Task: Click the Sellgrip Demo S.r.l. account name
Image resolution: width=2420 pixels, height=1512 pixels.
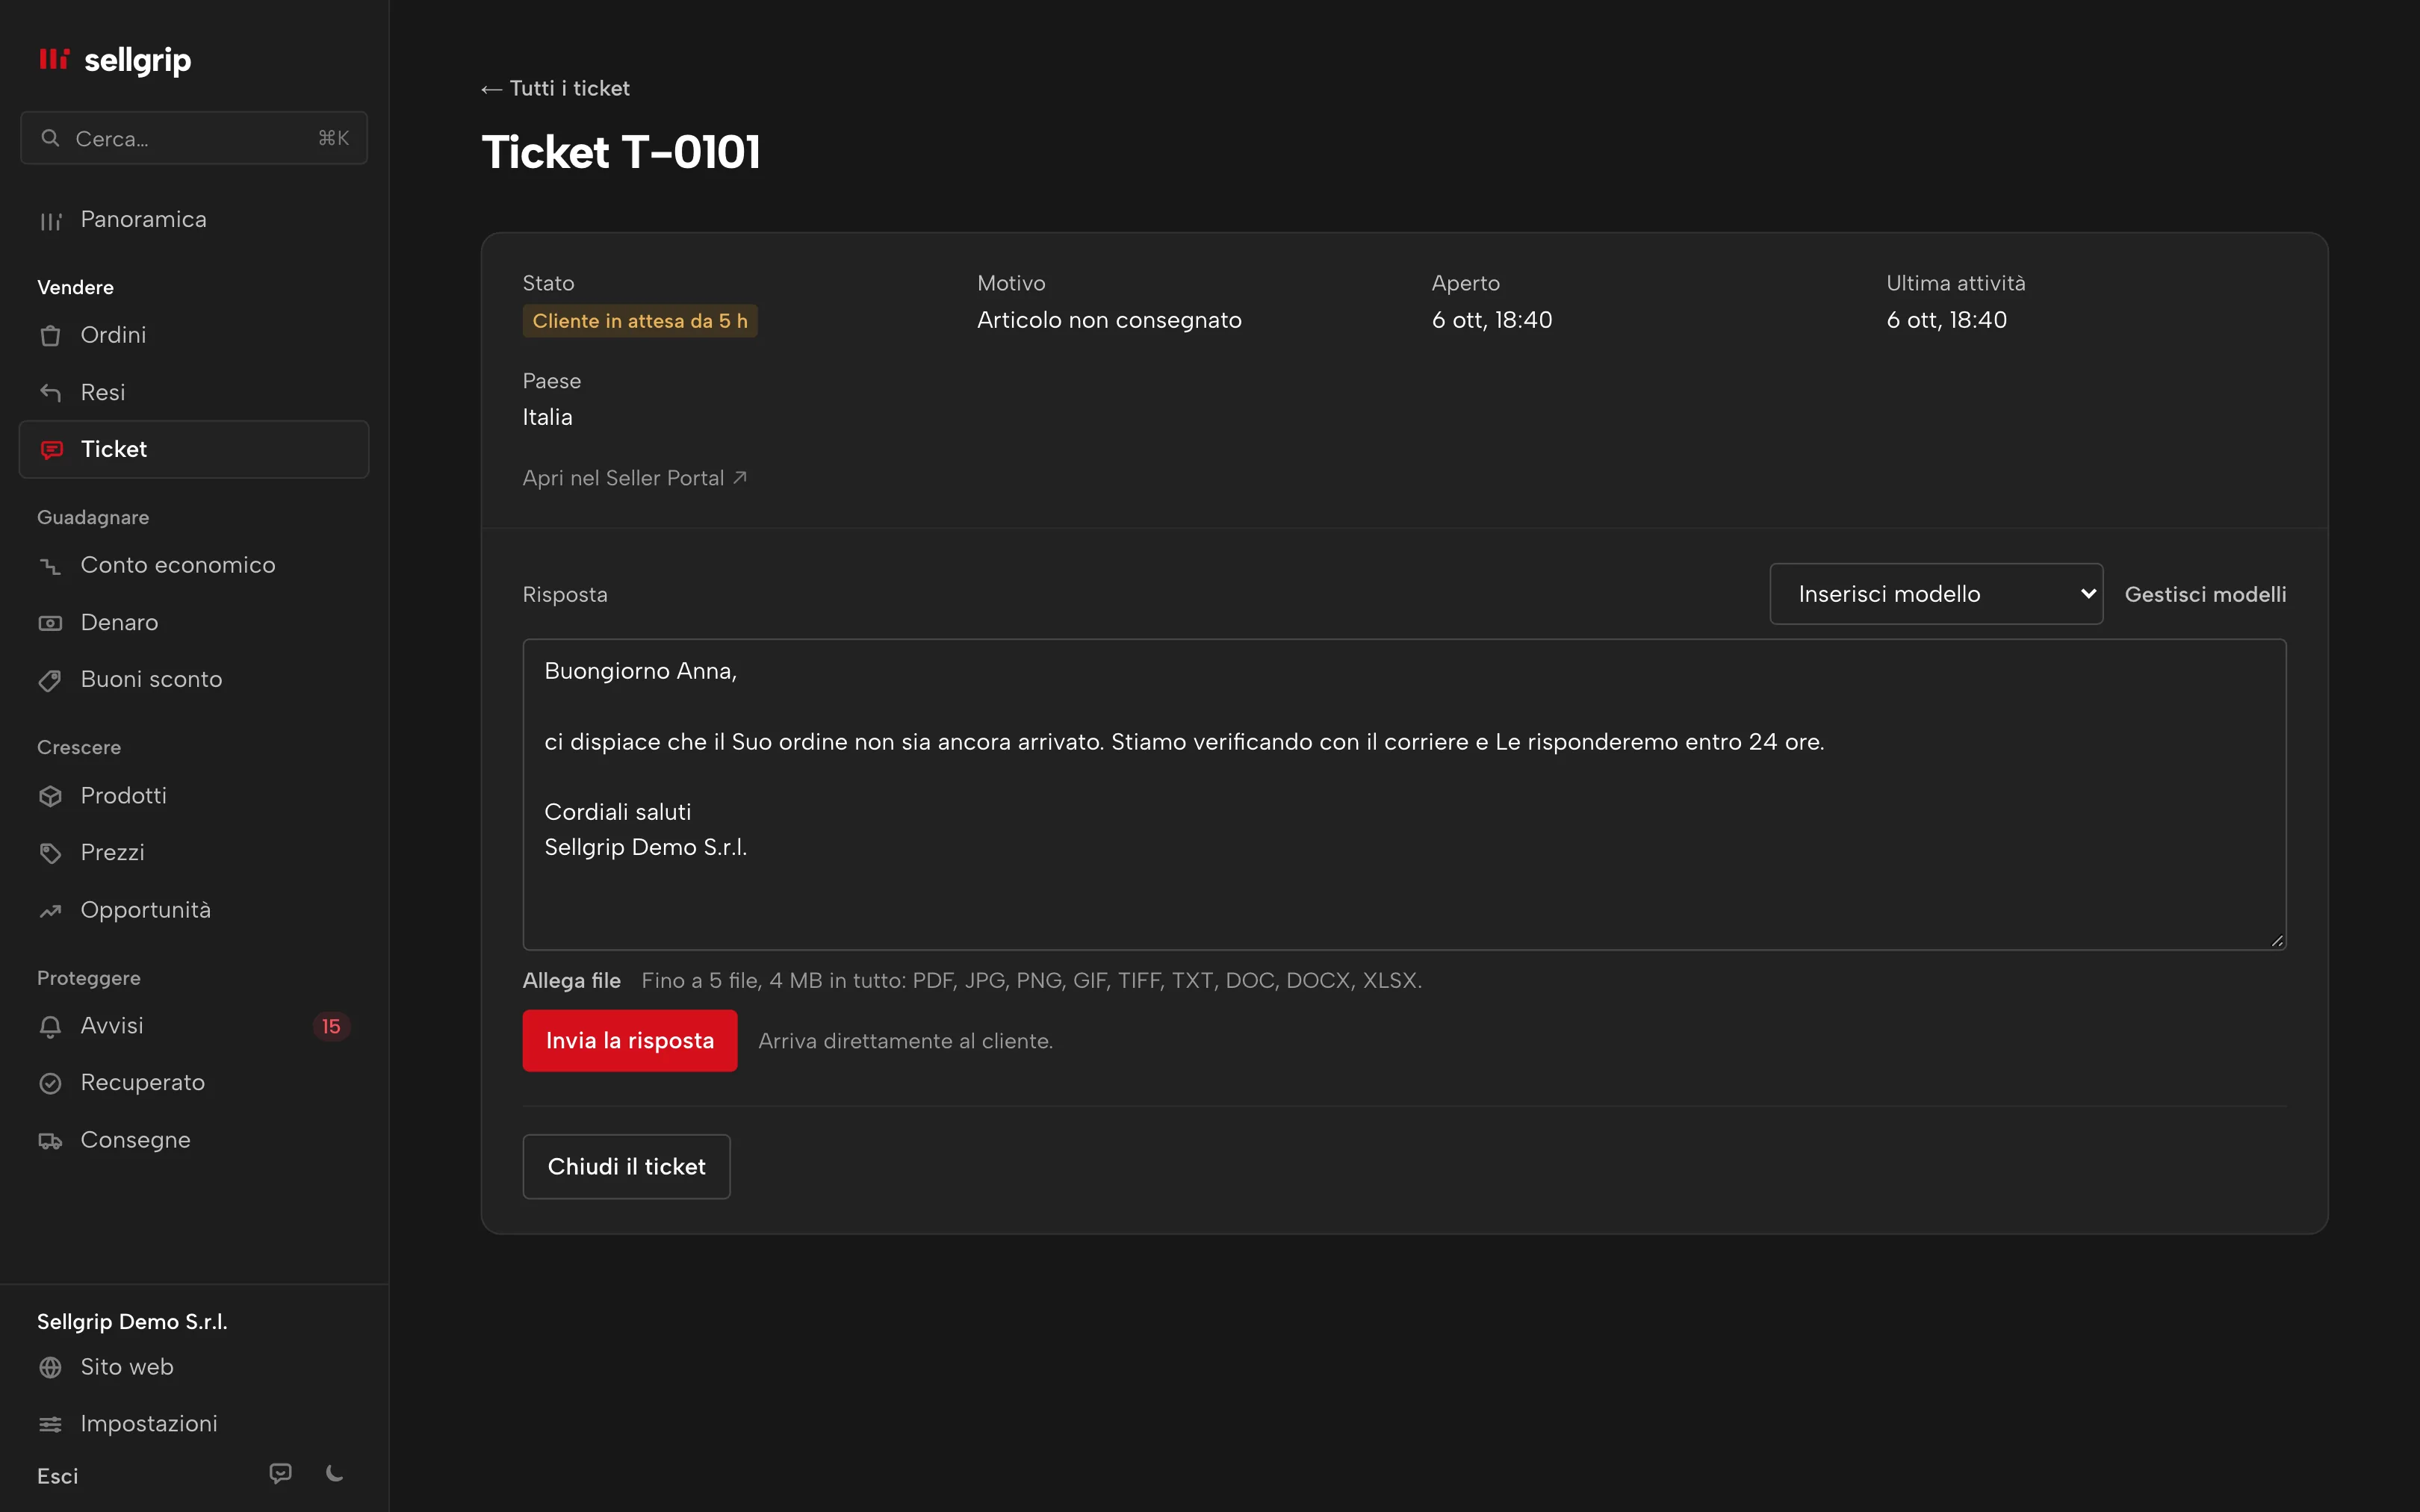Action: tap(132, 1321)
